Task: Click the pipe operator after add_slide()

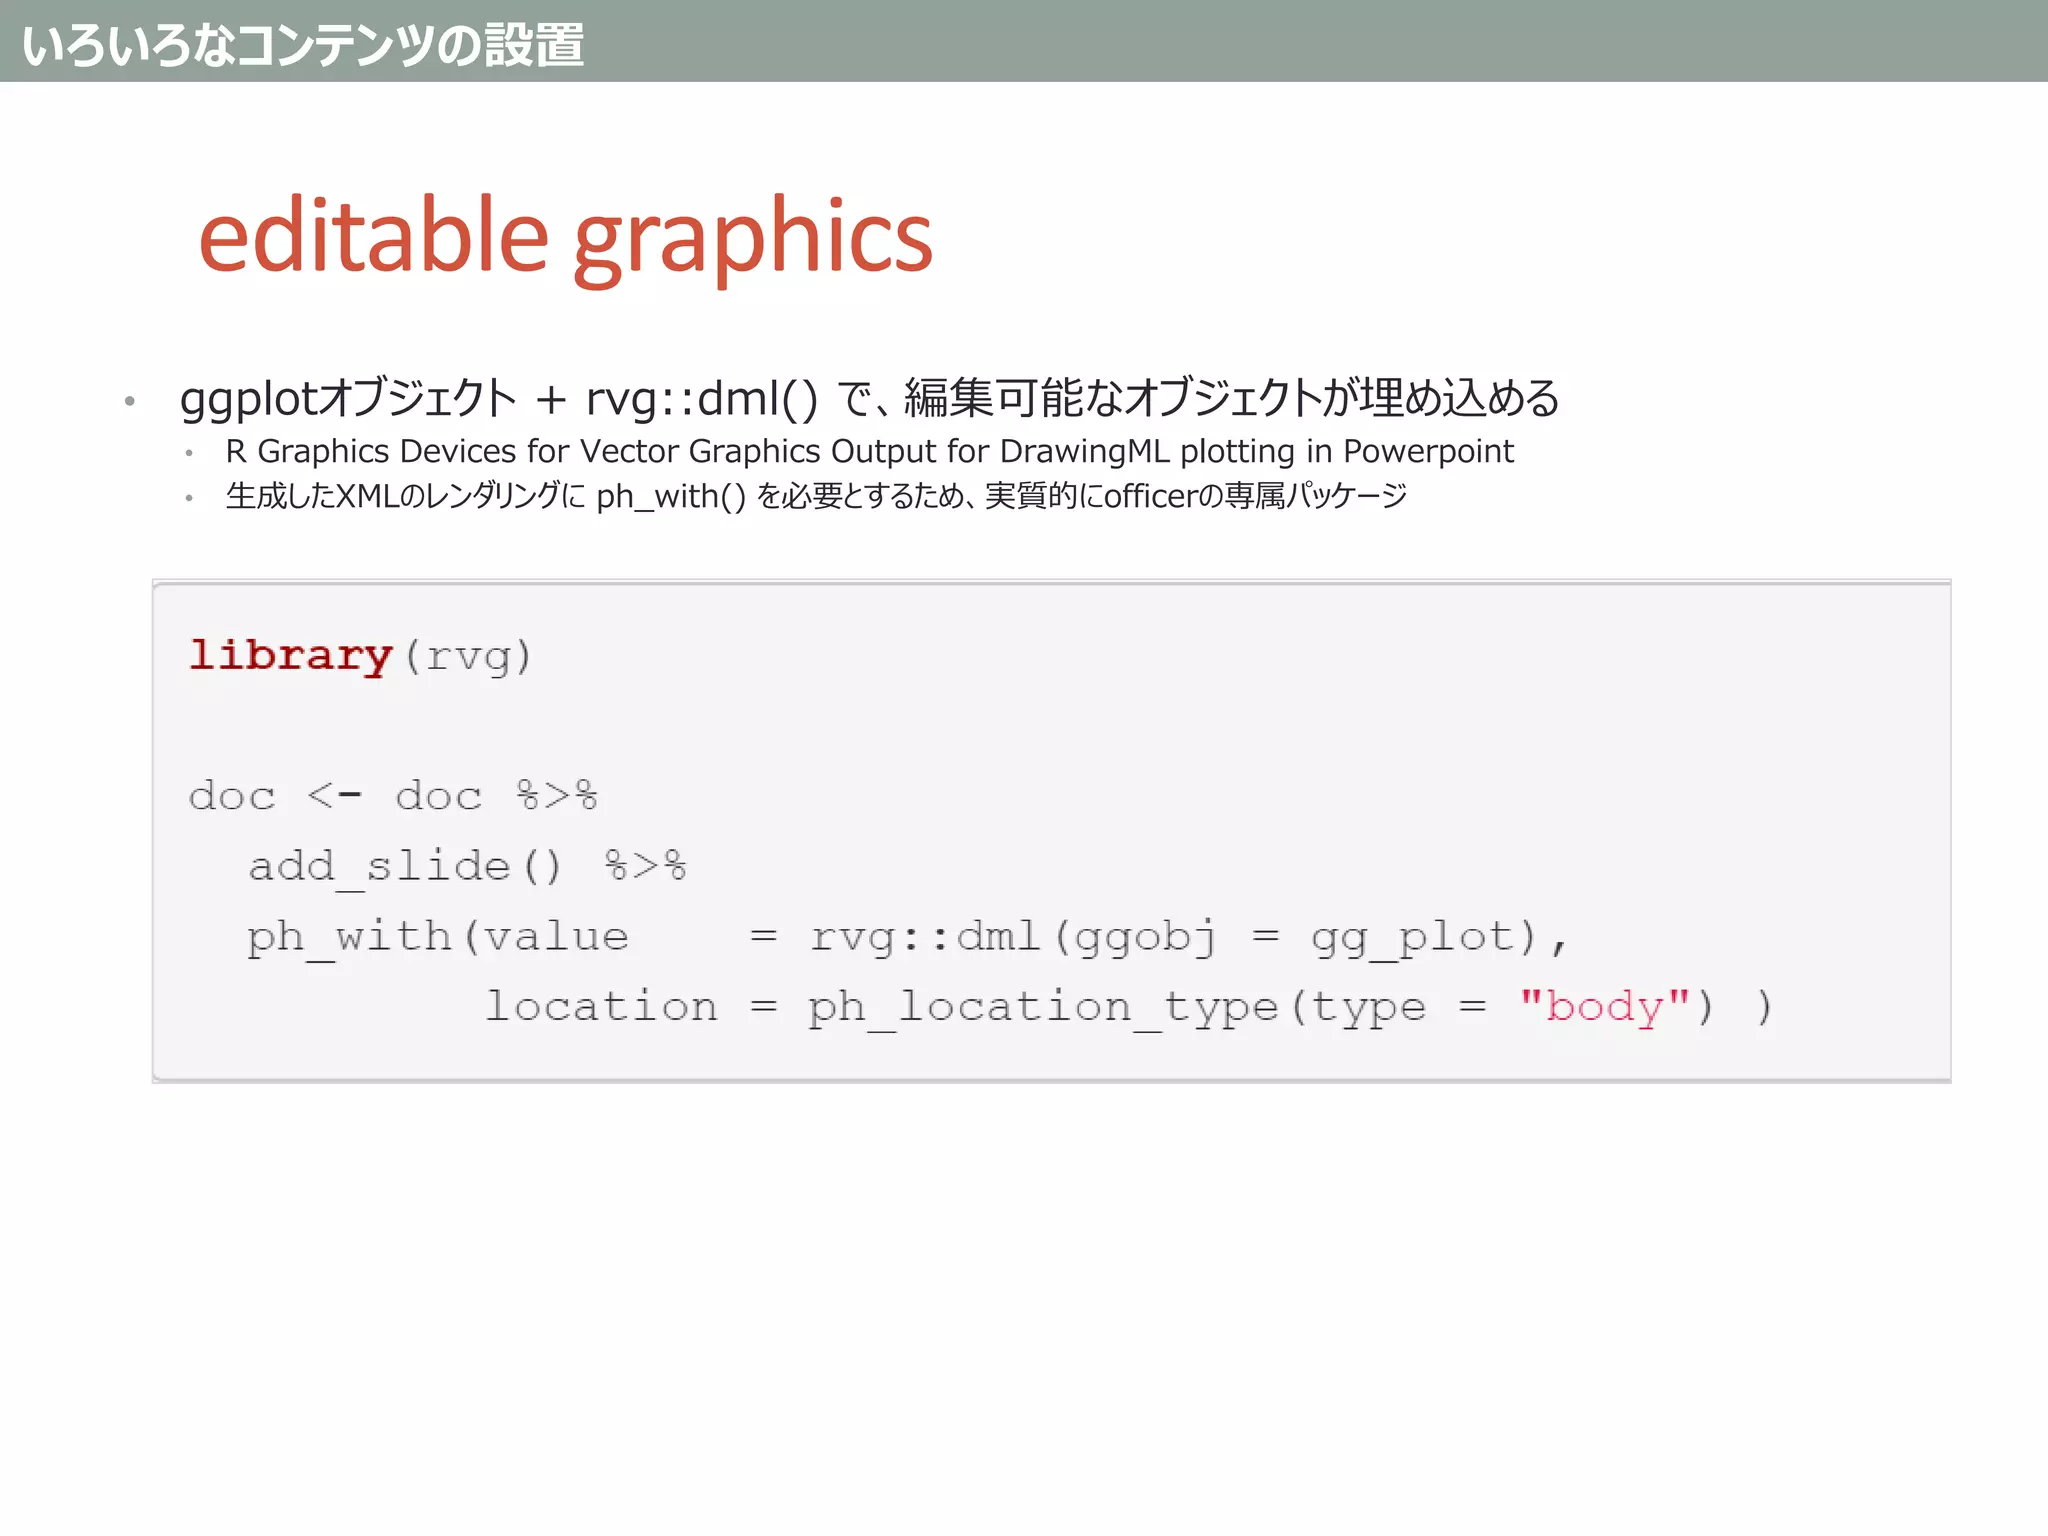Action: [646, 866]
